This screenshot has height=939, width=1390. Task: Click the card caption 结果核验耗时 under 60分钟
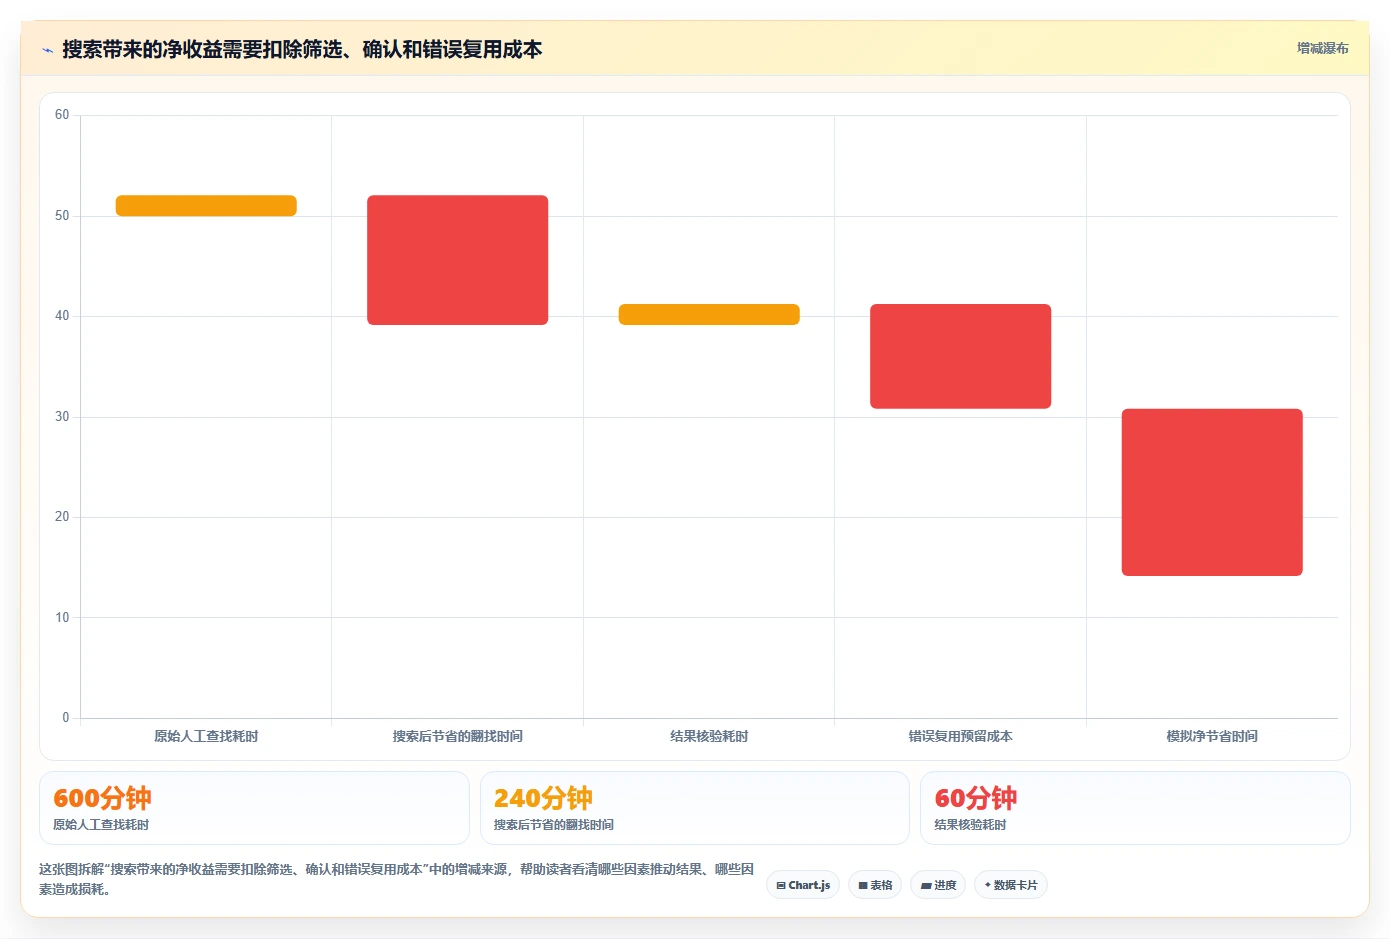coord(971,825)
